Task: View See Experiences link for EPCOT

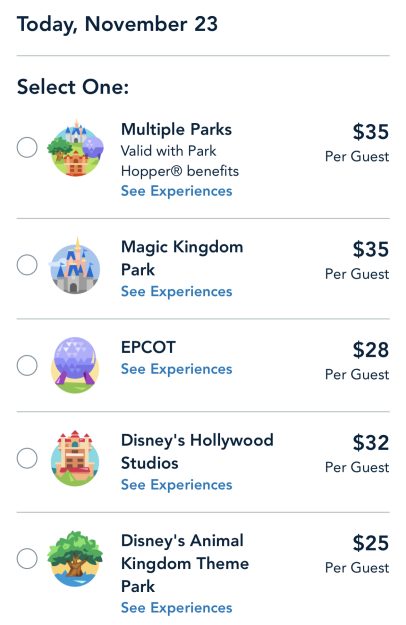Action: (x=177, y=369)
